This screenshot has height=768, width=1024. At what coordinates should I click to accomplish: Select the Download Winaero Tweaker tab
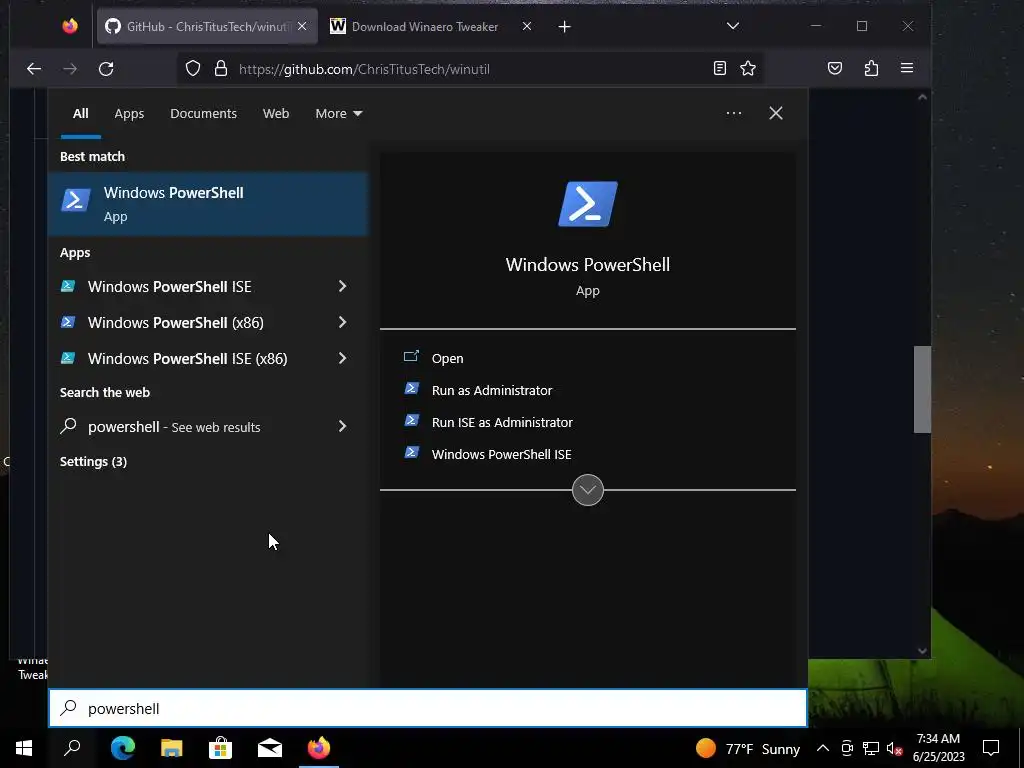click(424, 27)
